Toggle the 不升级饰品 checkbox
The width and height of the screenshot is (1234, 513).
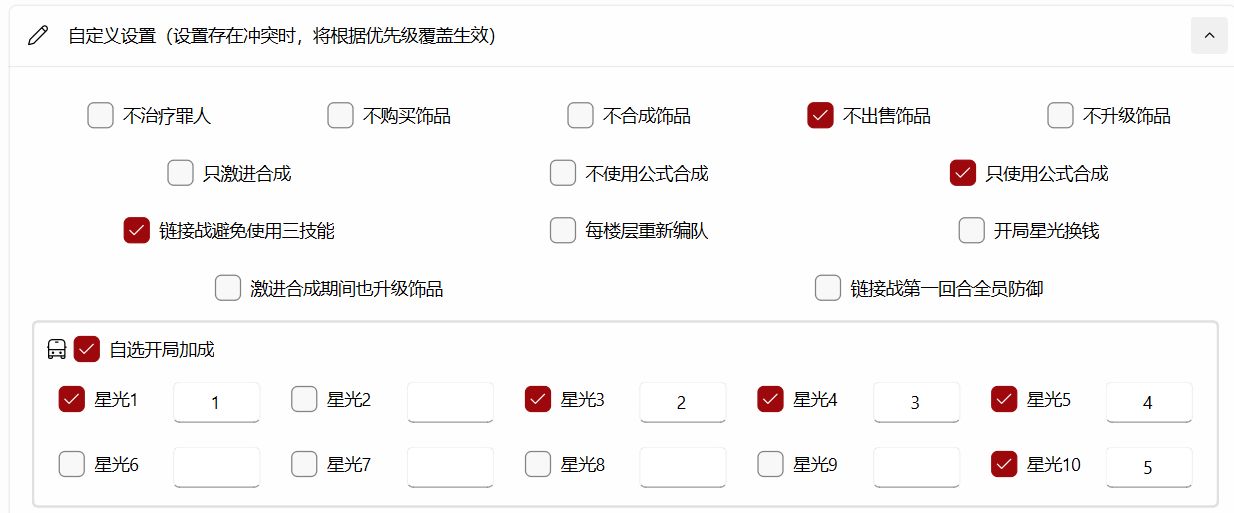point(1060,116)
